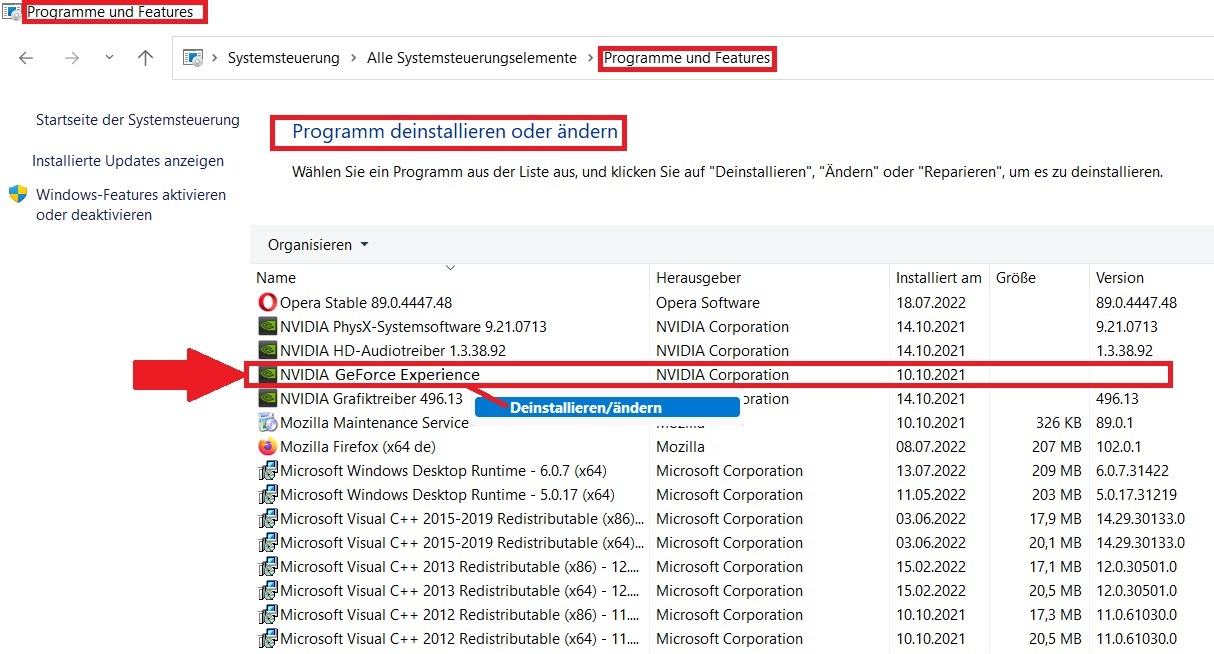1214x654 pixels.
Task: Click version cell 6.0.7.31422
Action: (x=1130, y=470)
